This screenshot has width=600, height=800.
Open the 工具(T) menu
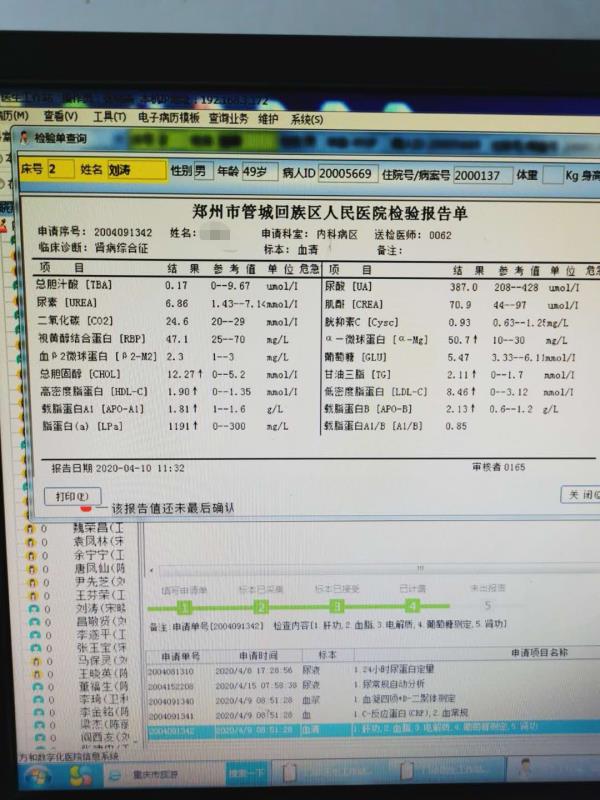coord(108,117)
